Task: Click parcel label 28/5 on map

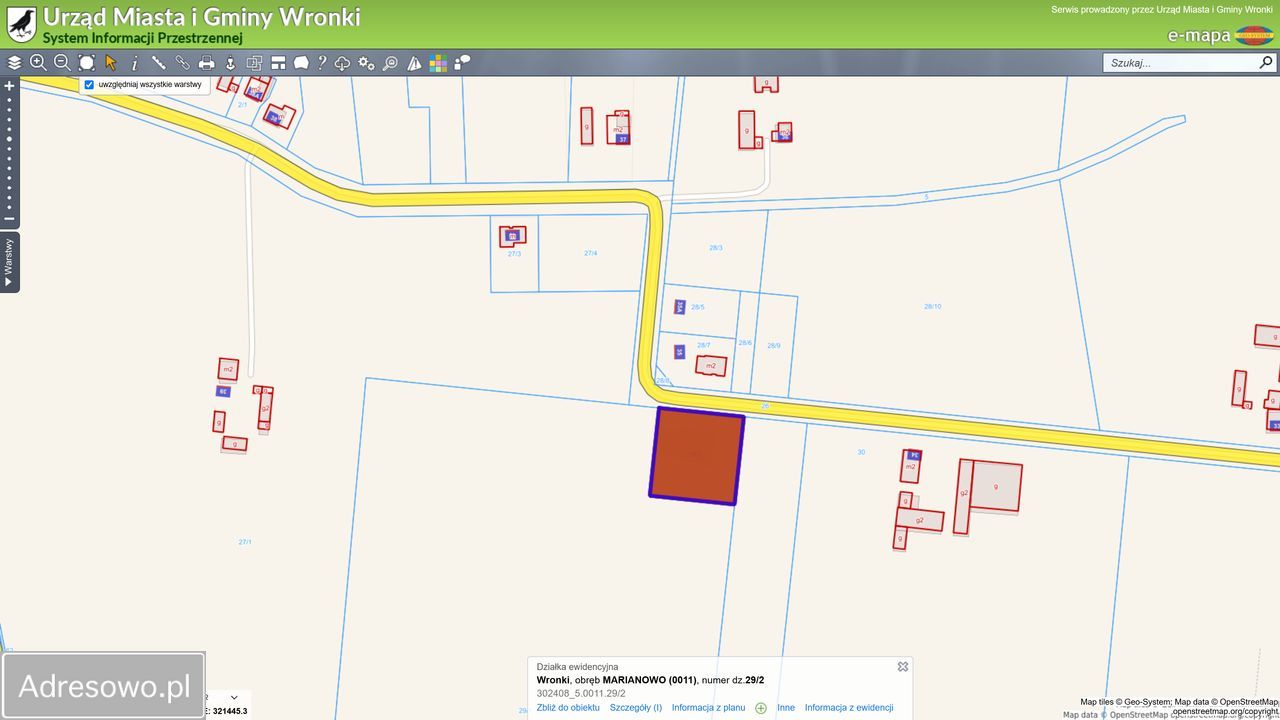Action: coord(698,307)
